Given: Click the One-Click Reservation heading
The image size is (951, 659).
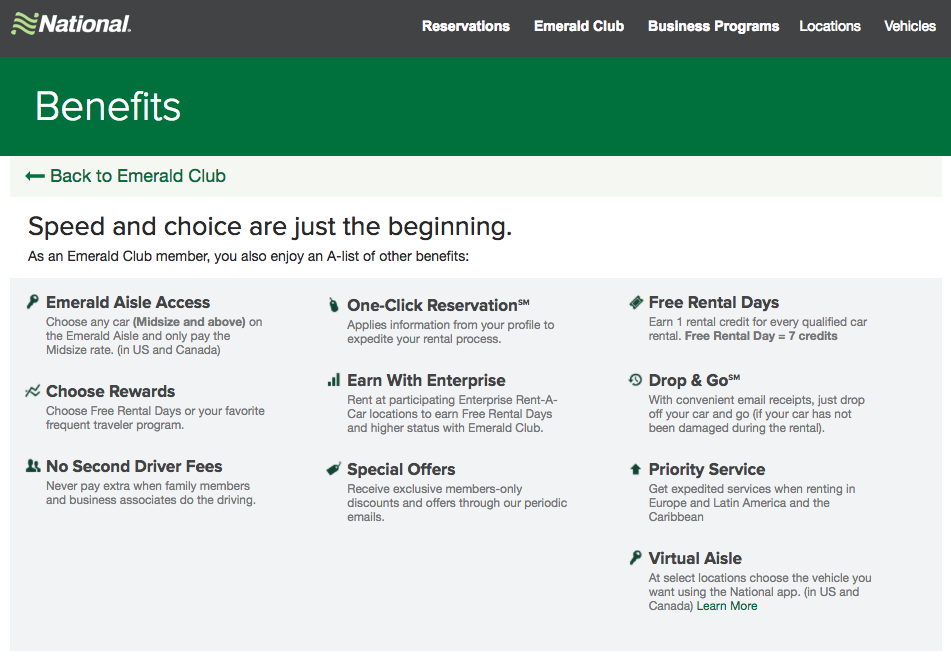Looking at the screenshot, I should [438, 305].
